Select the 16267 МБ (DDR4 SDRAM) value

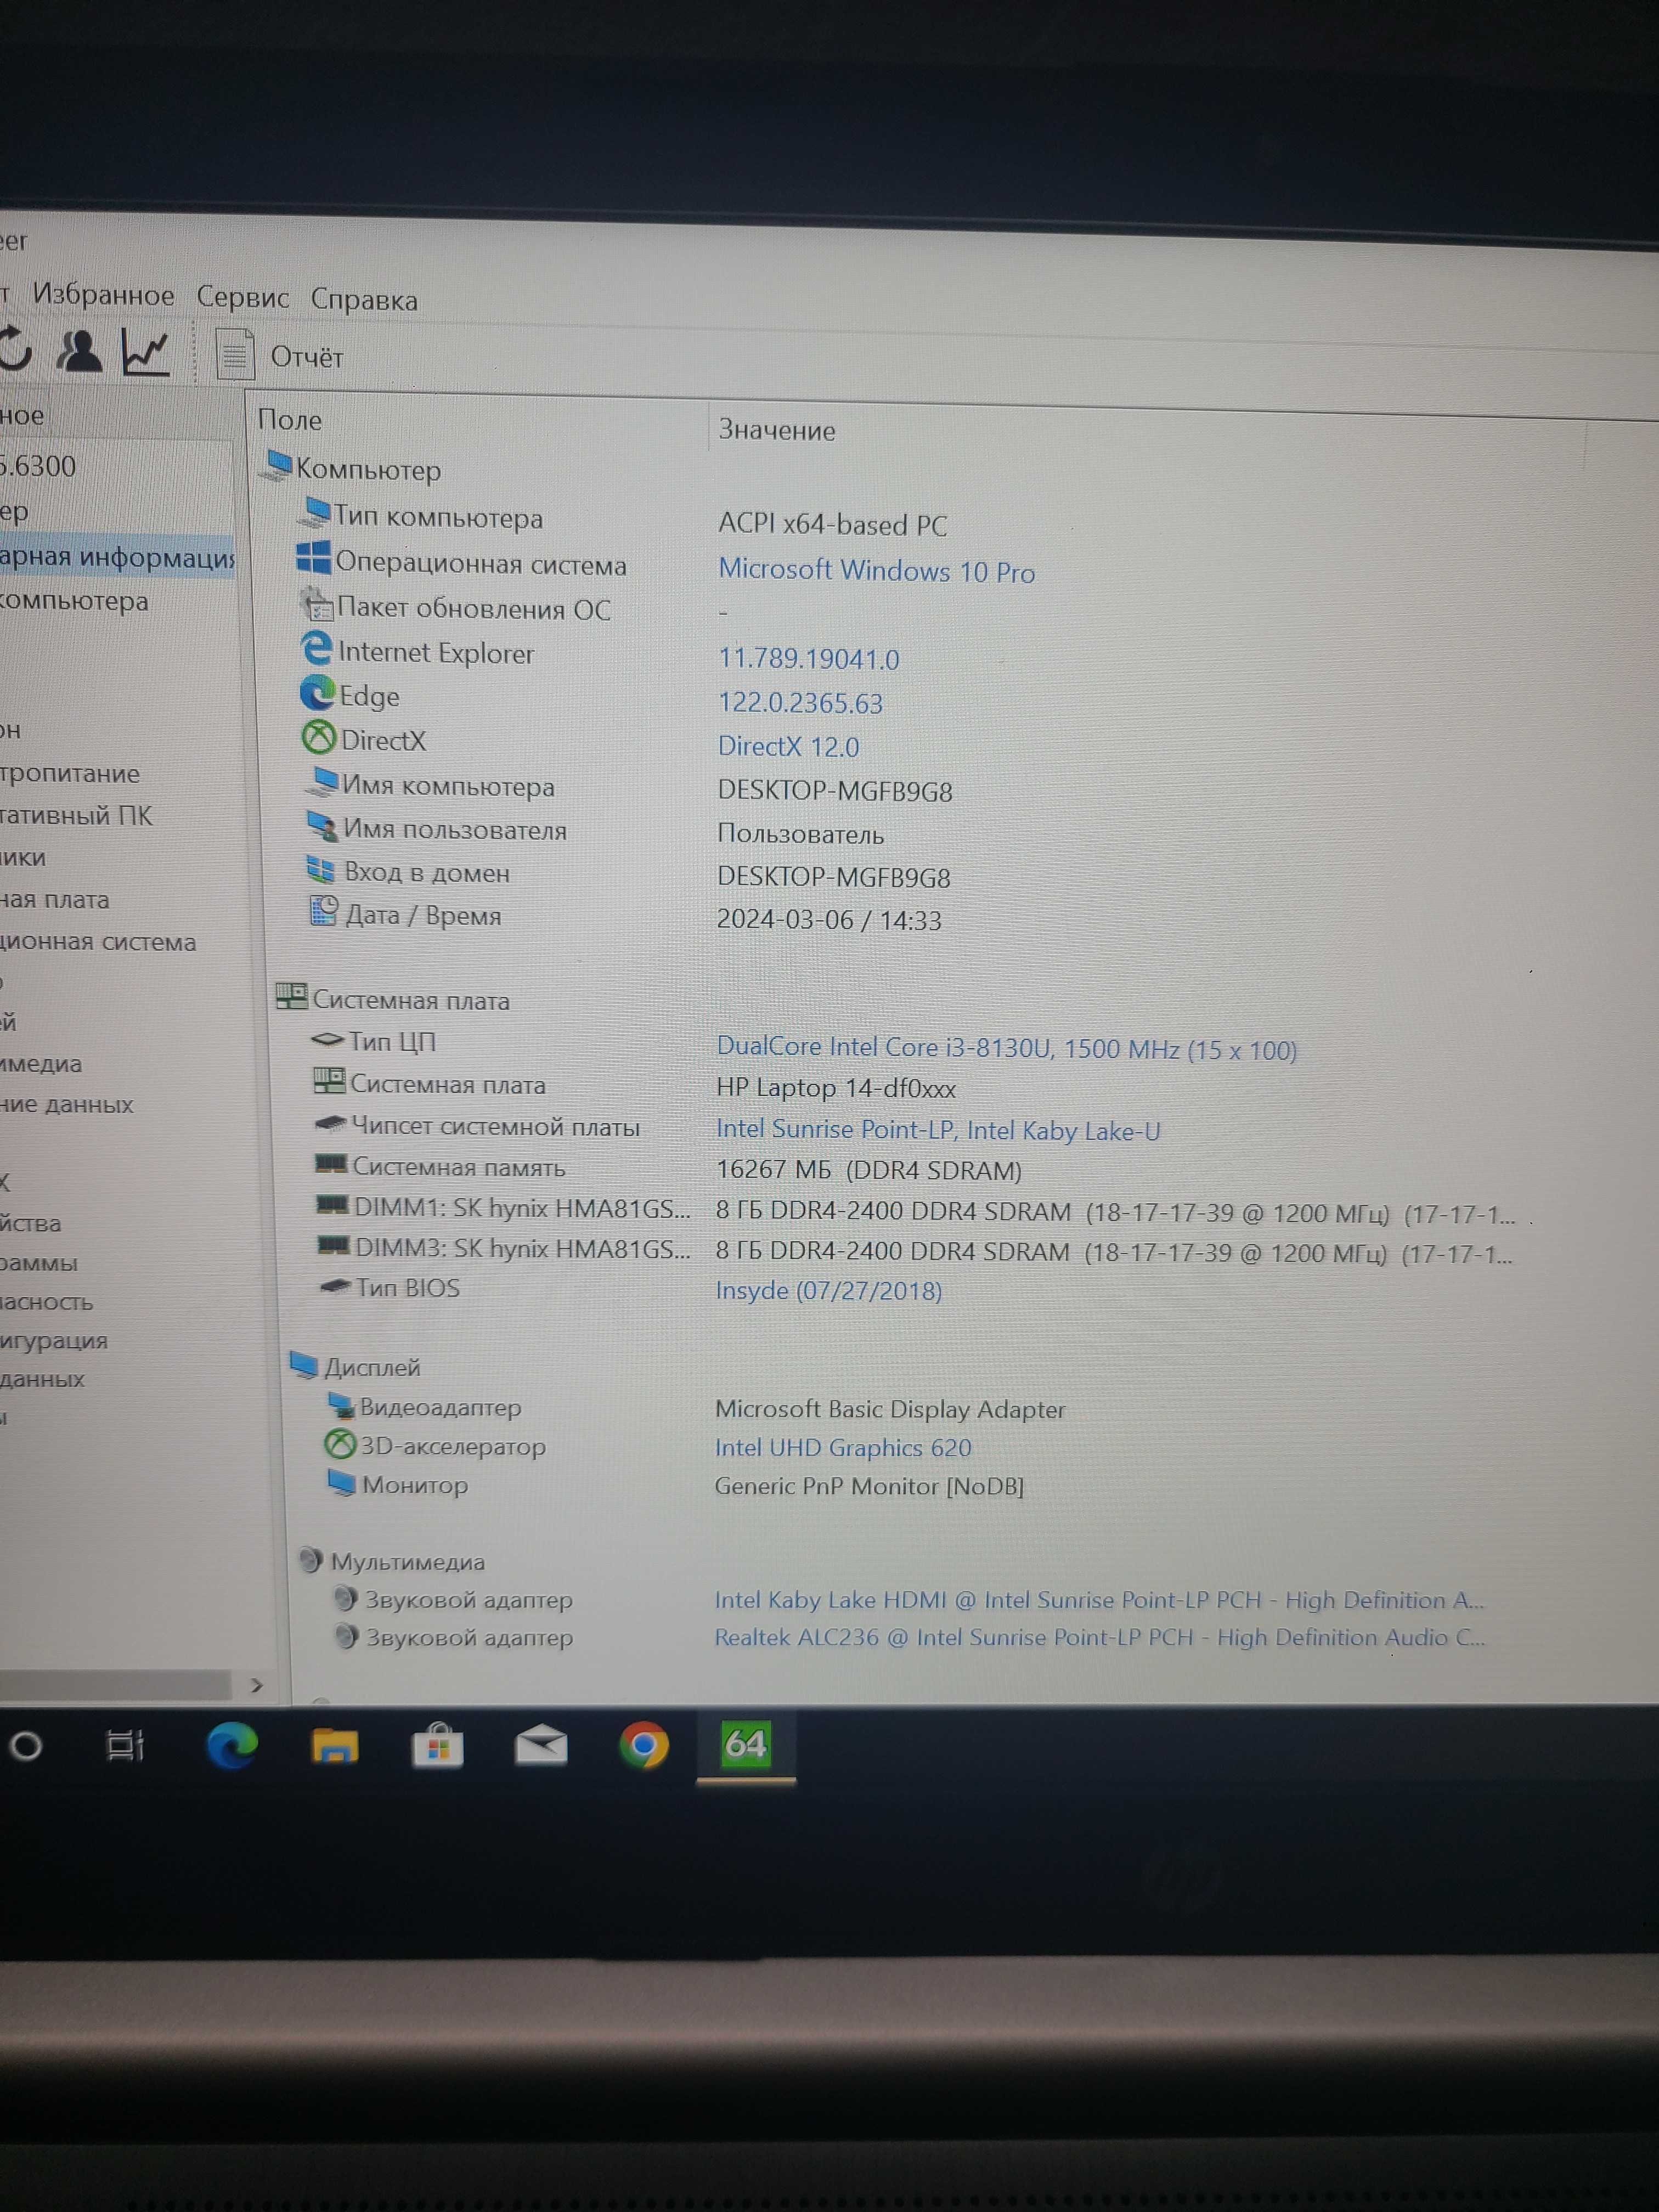tap(869, 1170)
